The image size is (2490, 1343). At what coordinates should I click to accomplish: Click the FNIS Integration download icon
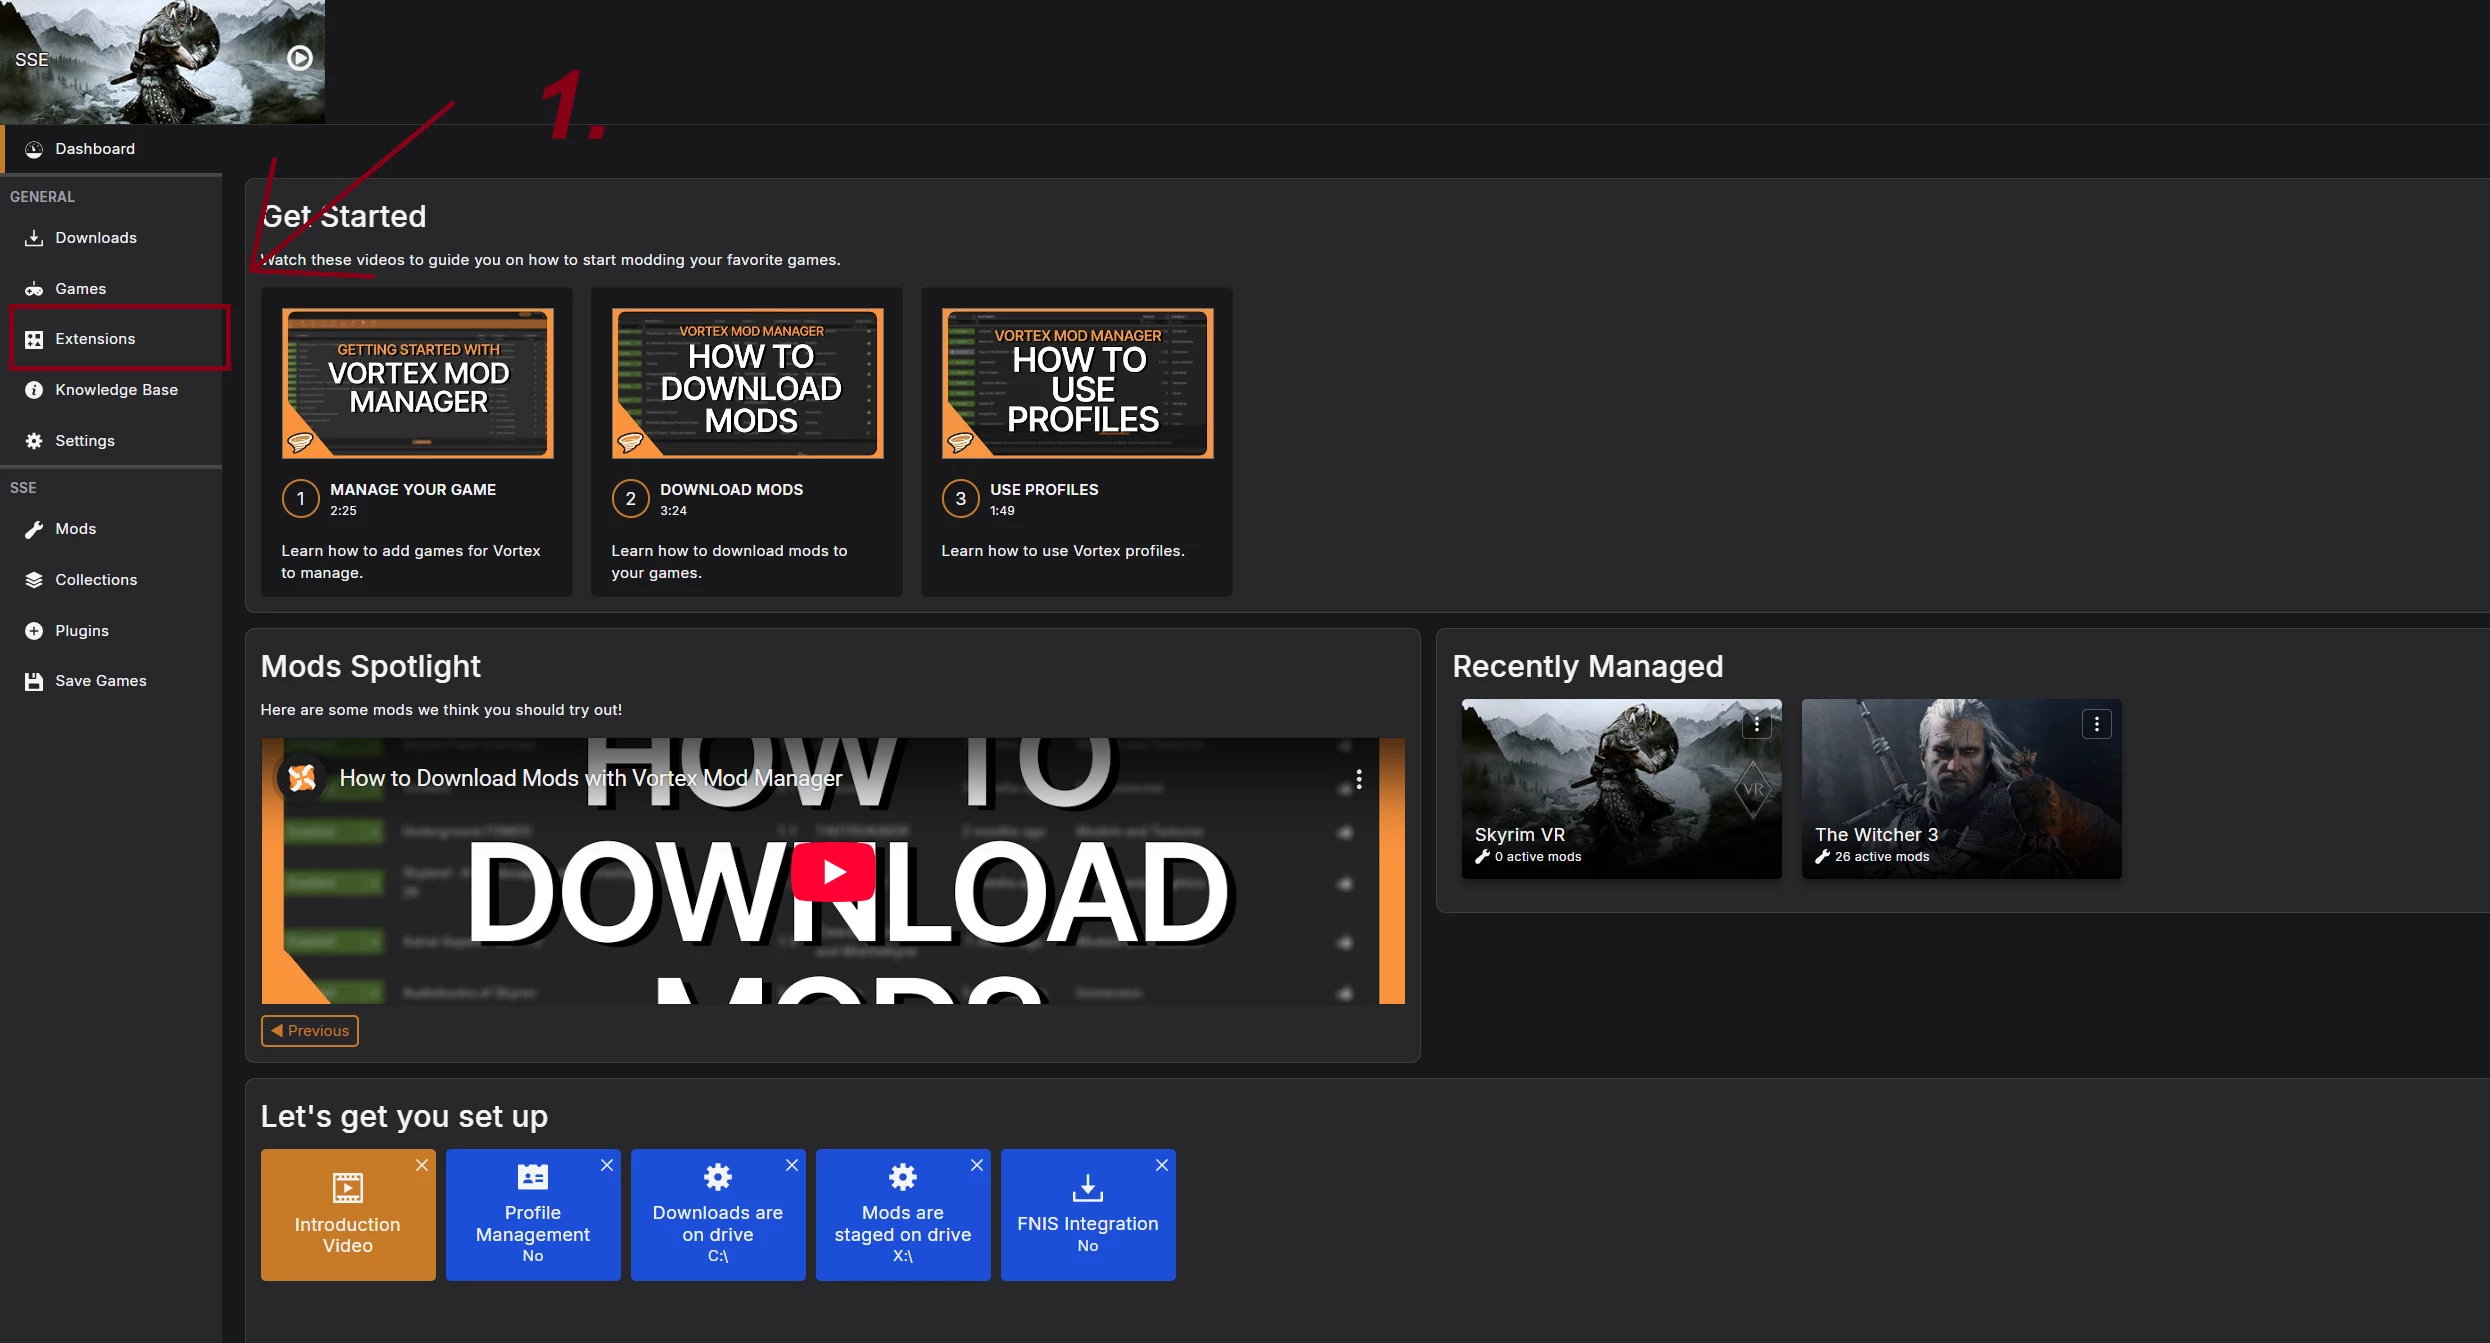[1088, 1188]
